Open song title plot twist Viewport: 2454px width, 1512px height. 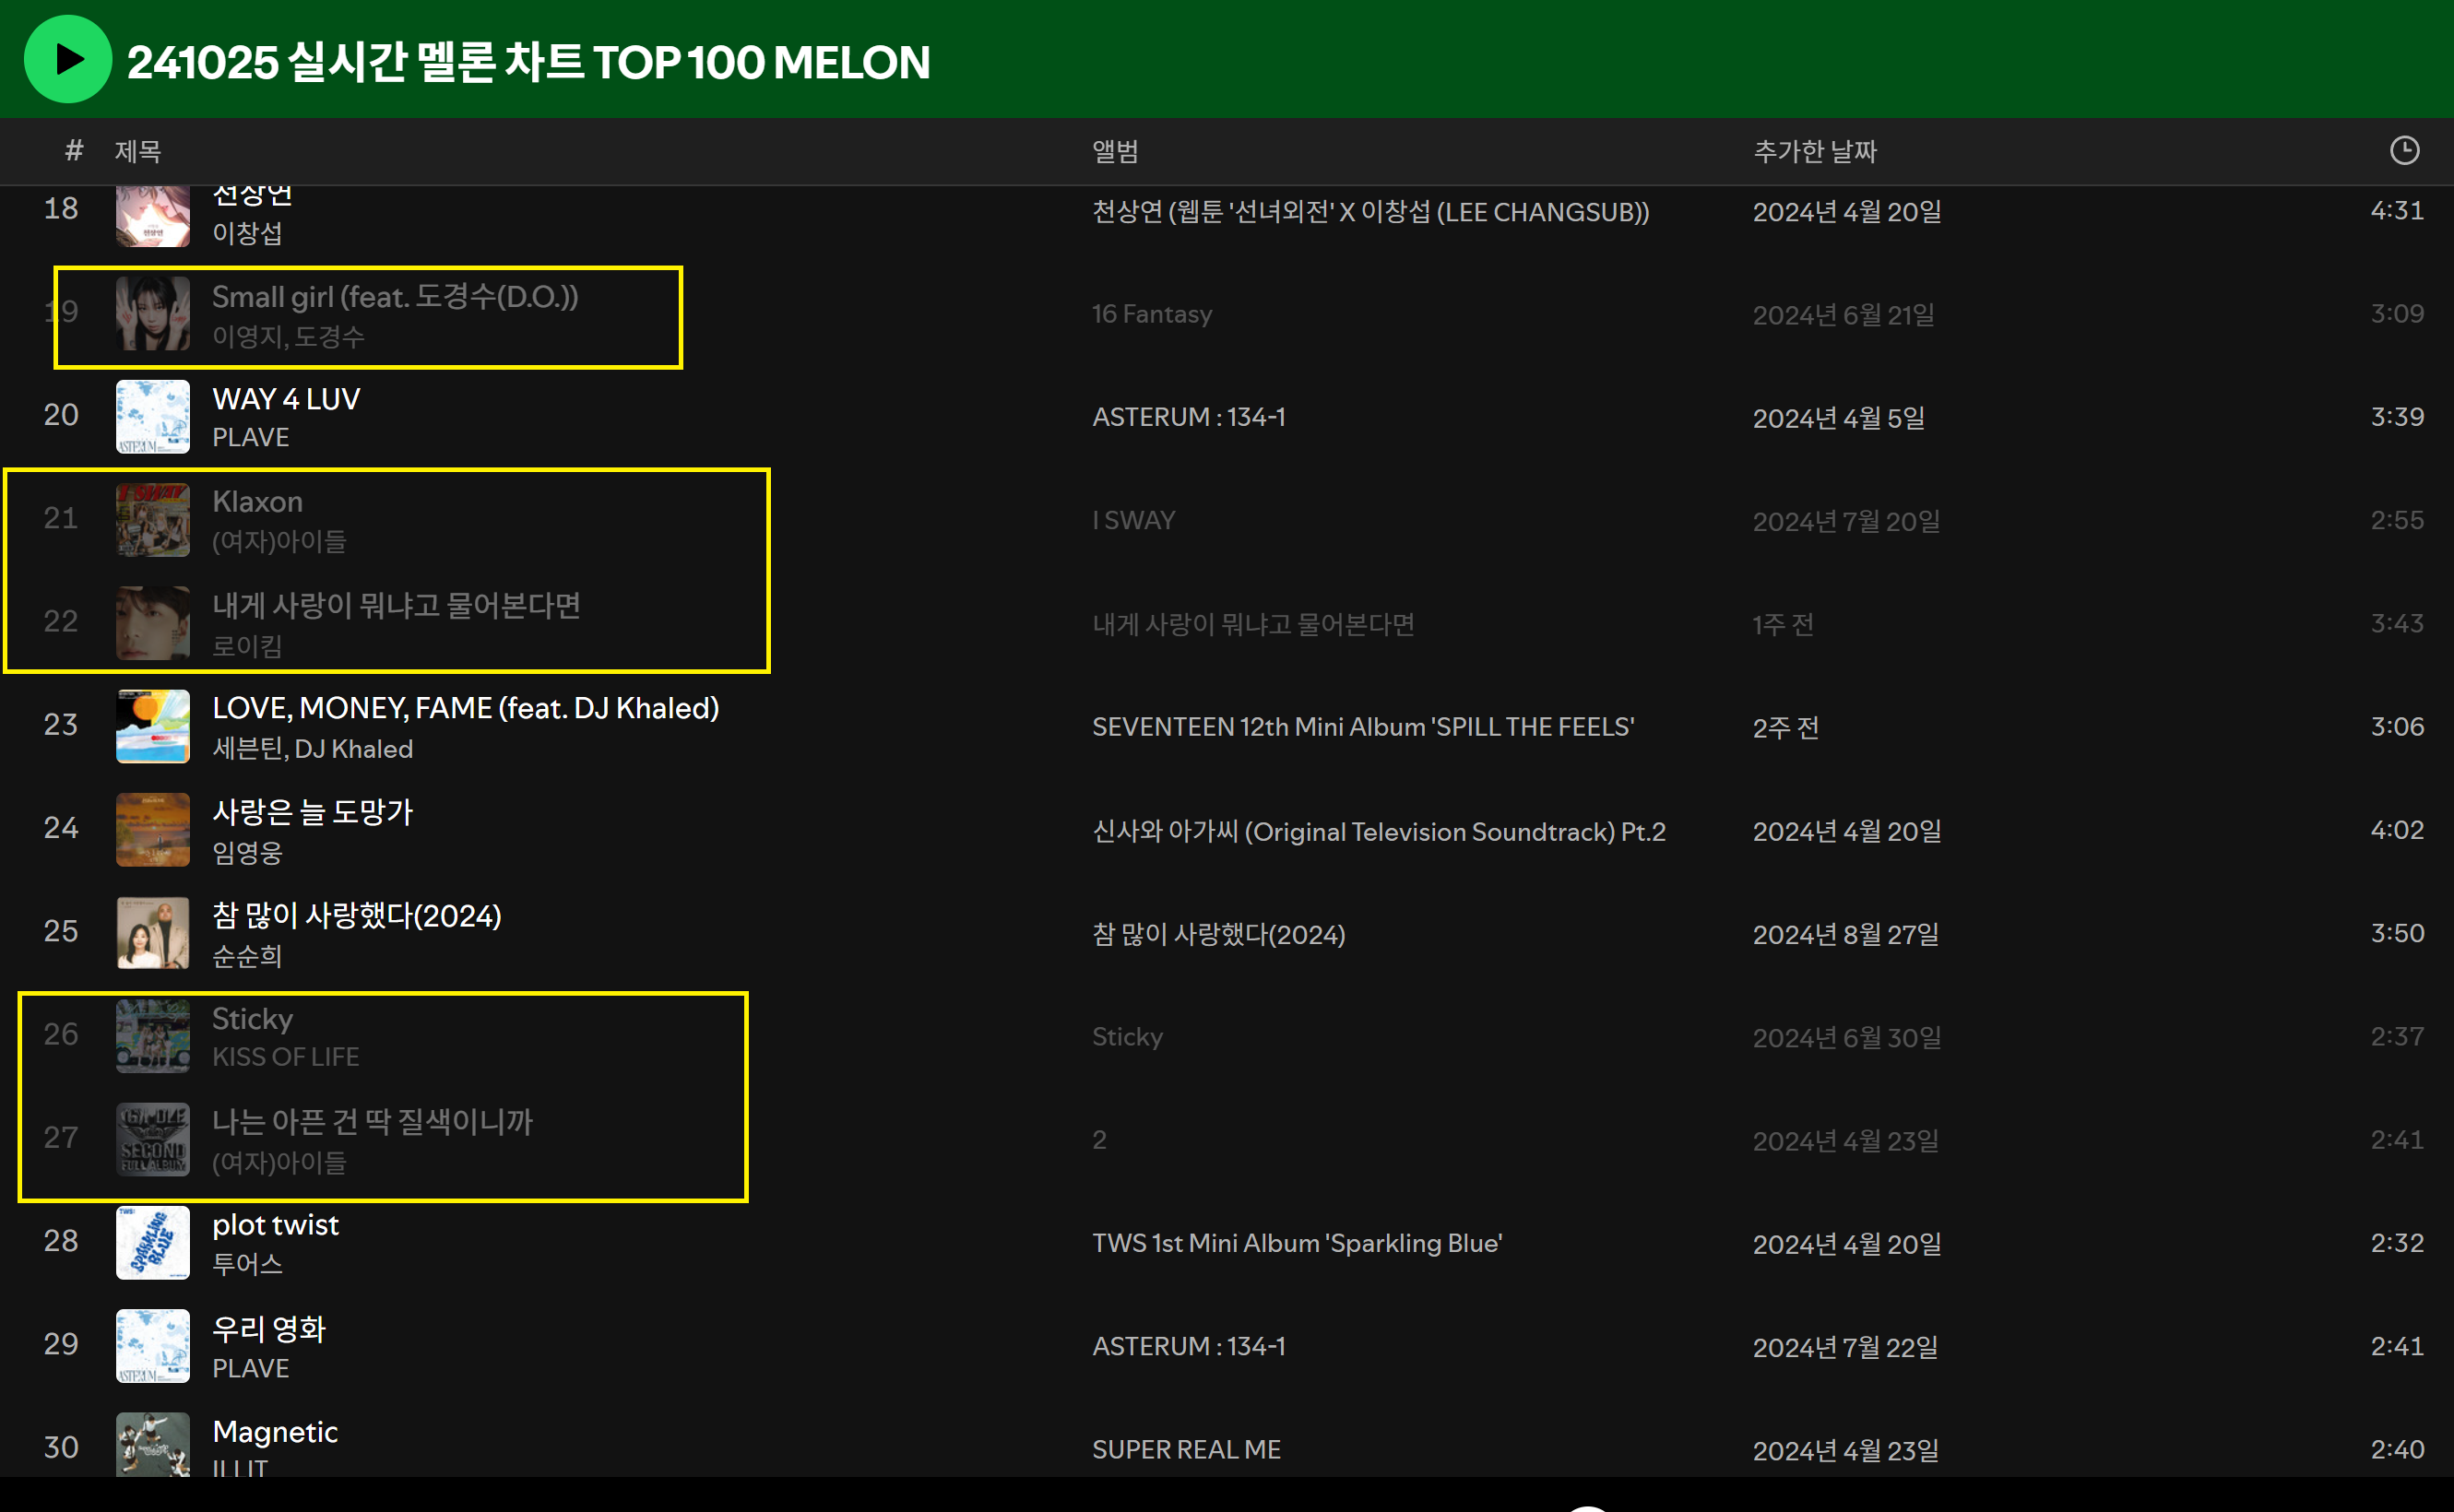(275, 1225)
